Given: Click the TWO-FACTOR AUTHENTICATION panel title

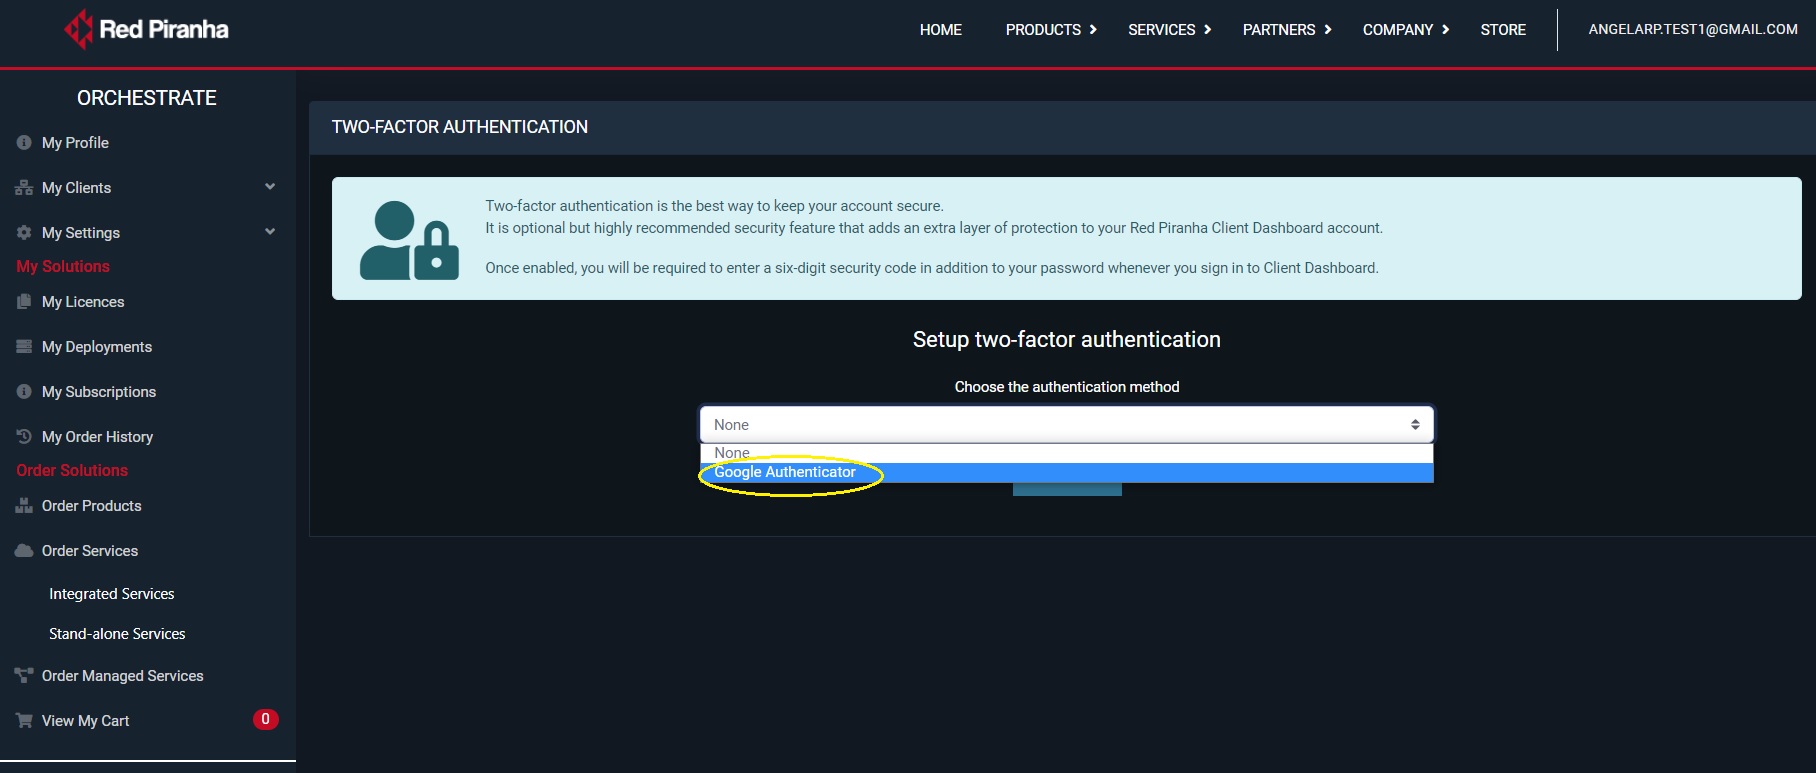Looking at the screenshot, I should (x=460, y=127).
